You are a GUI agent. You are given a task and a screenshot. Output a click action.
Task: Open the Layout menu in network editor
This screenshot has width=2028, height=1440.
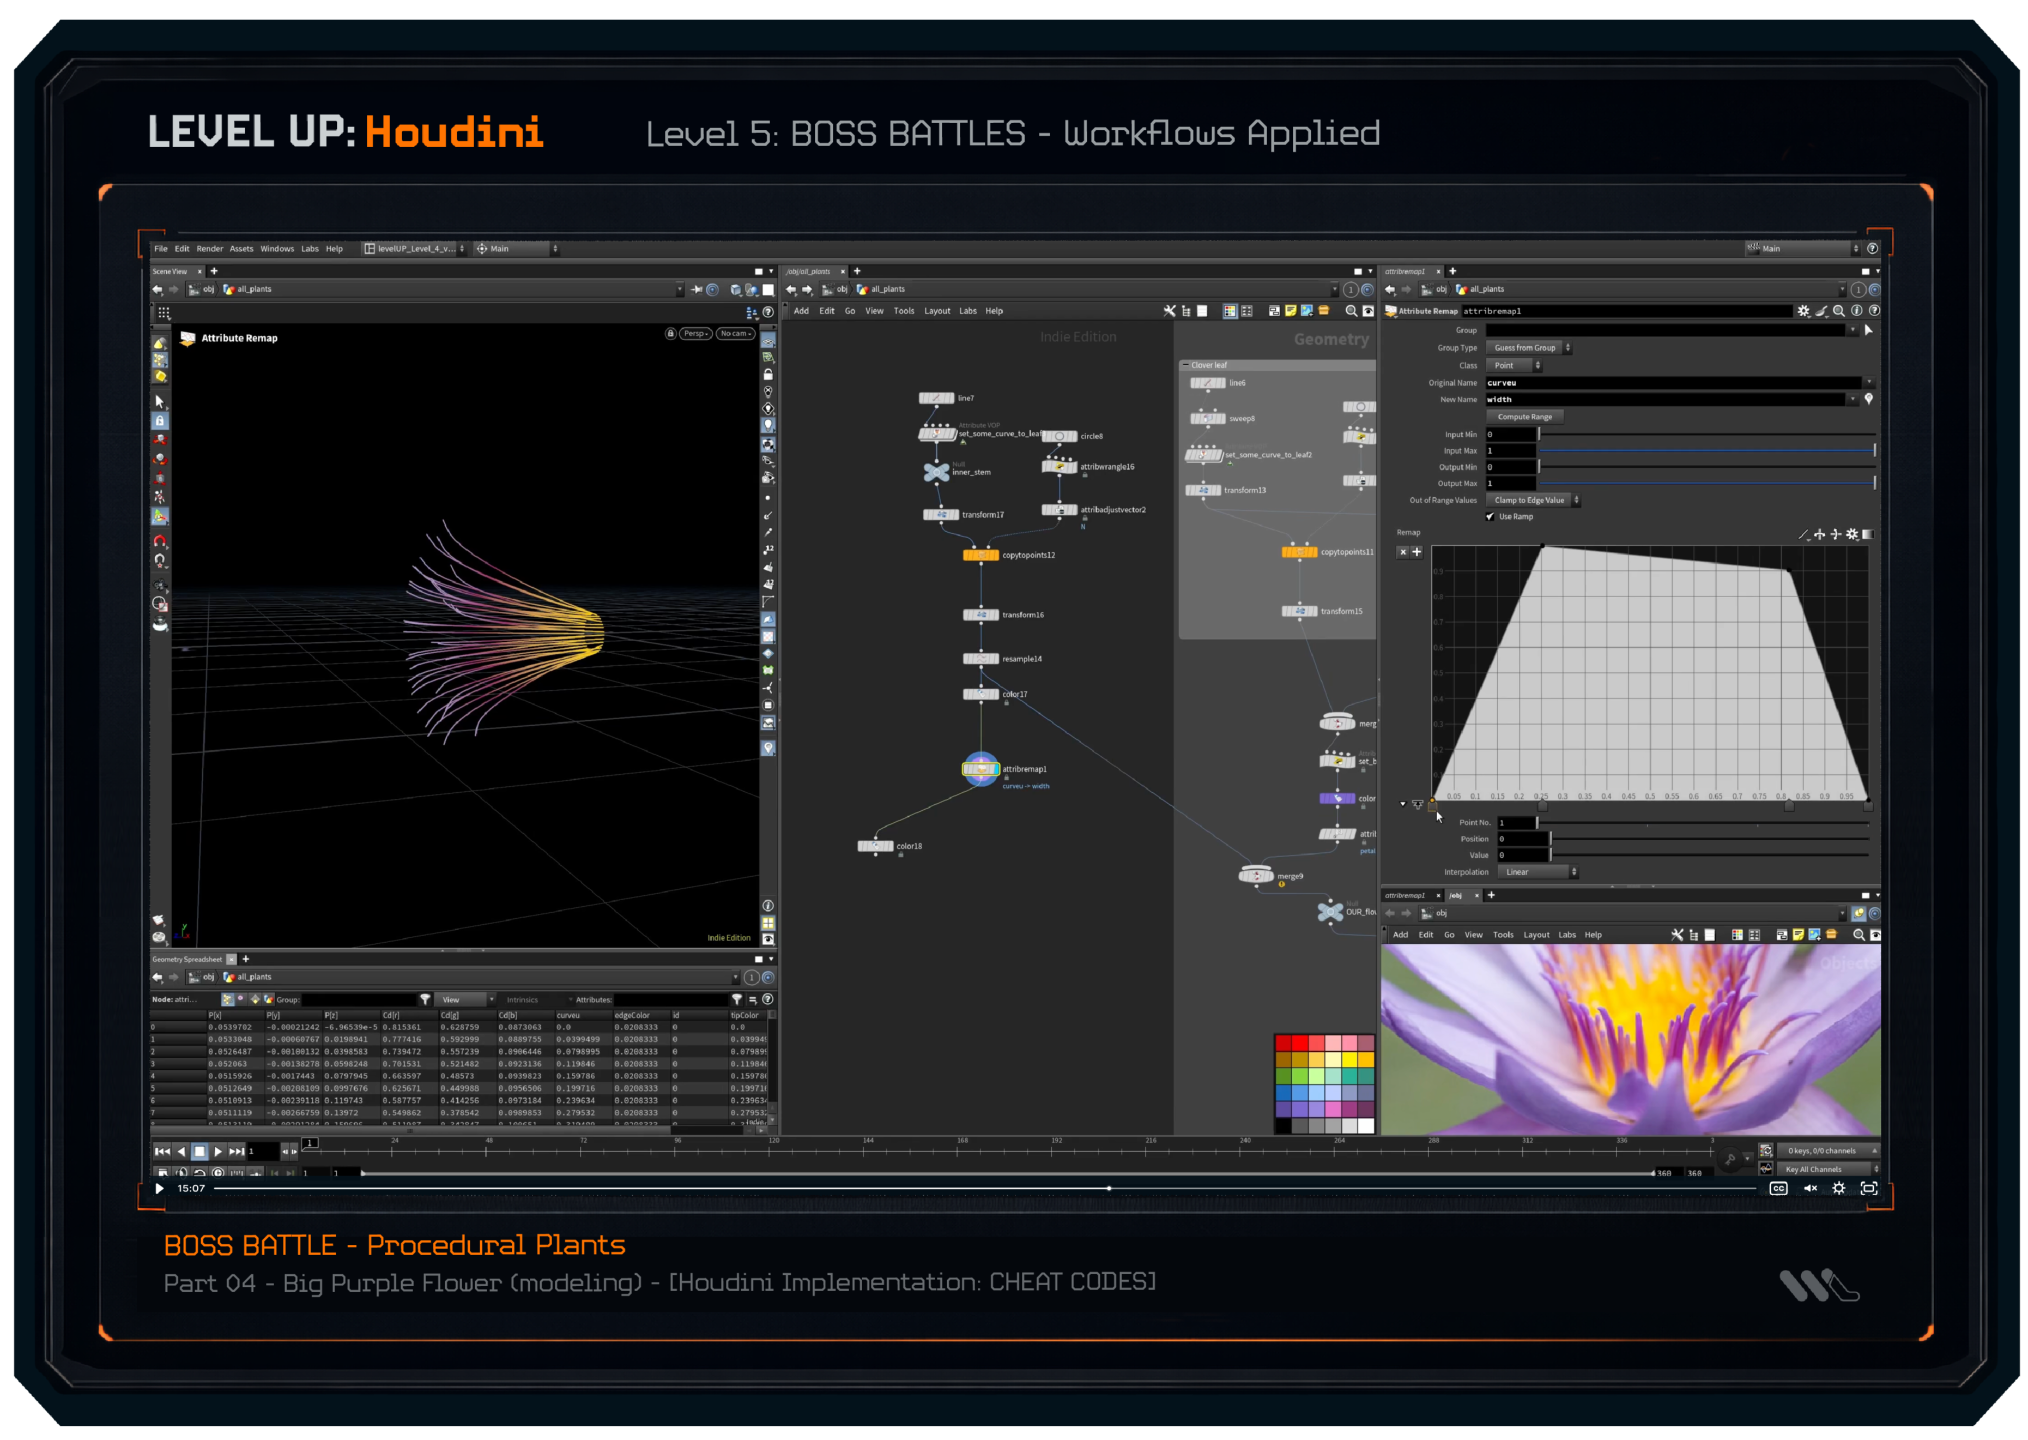tap(936, 311)
